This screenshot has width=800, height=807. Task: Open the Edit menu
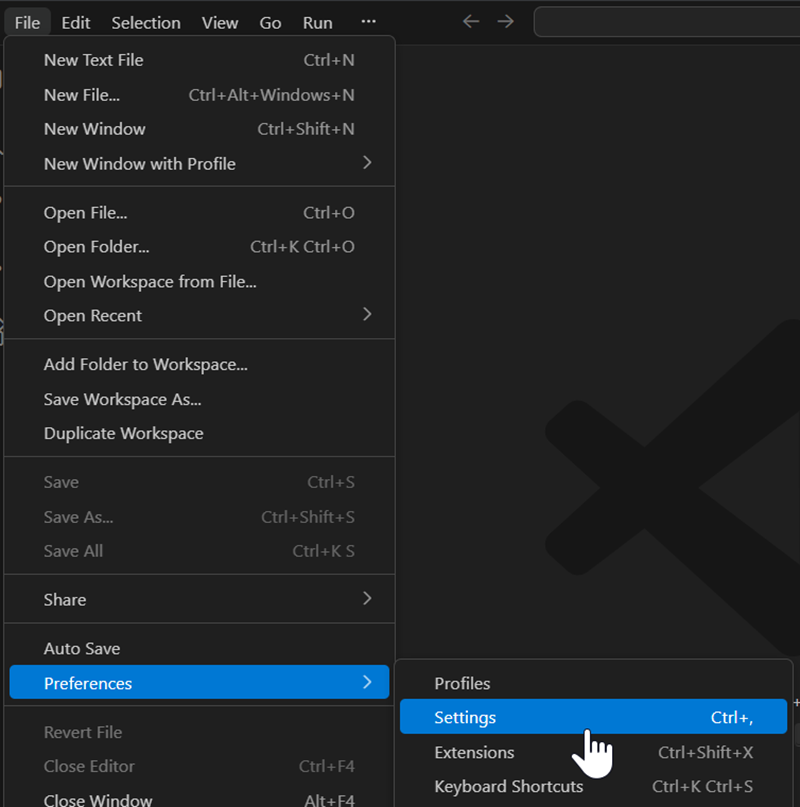tap(76, 22)
